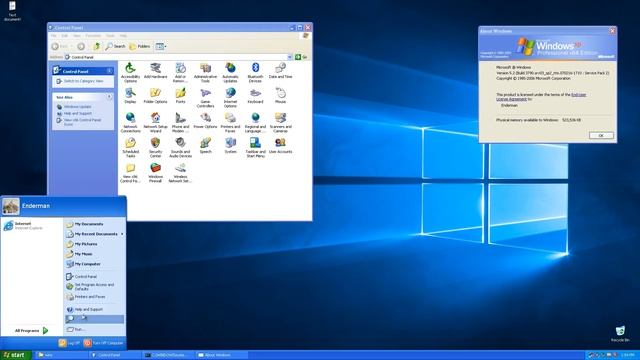Open the Favorites menu in Control Panel

pyautogui.click(x=93, y=36)
